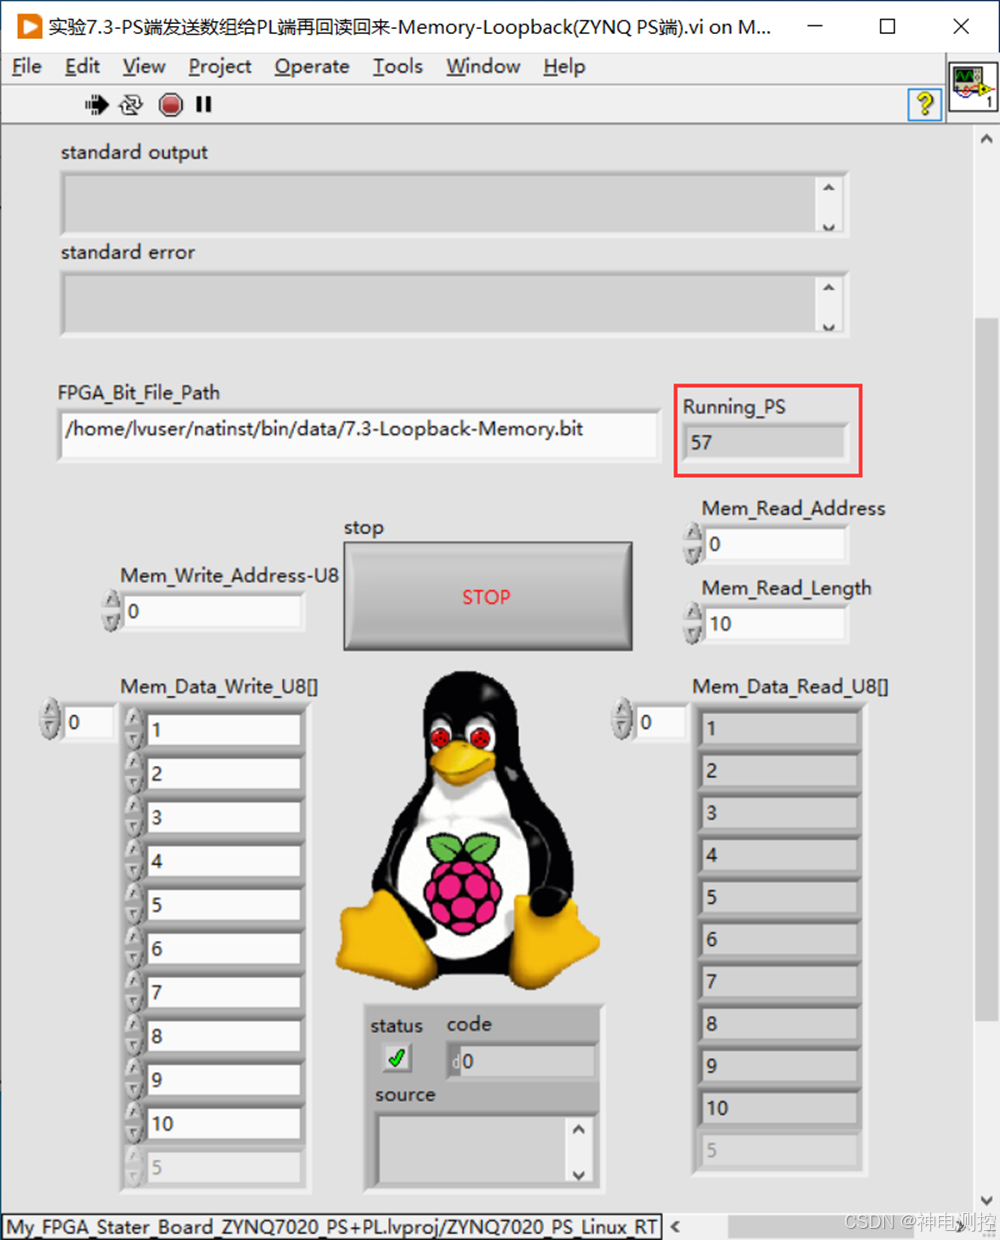Click the Mem_Data_Read_U8[] array index field
Viewport: 1000px width, 1240px height.
pyautogui.click(x=660, y=722)
